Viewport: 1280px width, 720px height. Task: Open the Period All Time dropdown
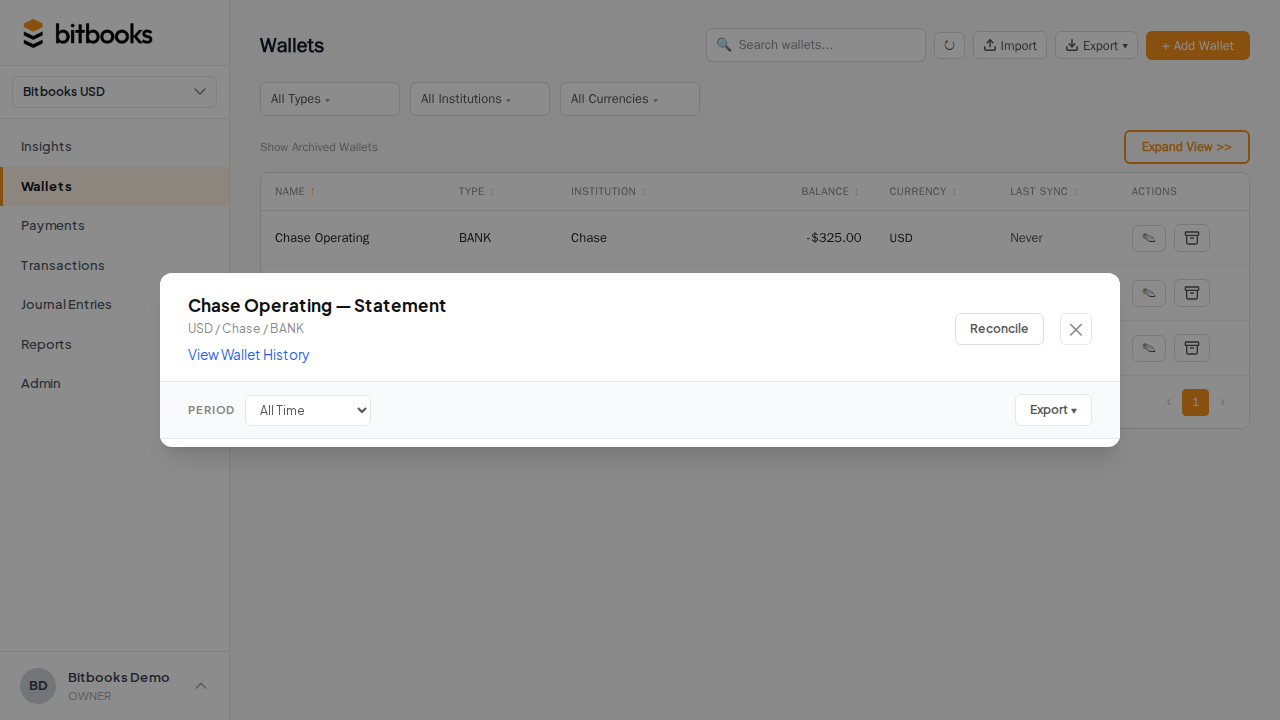click(x=308, y=410)
